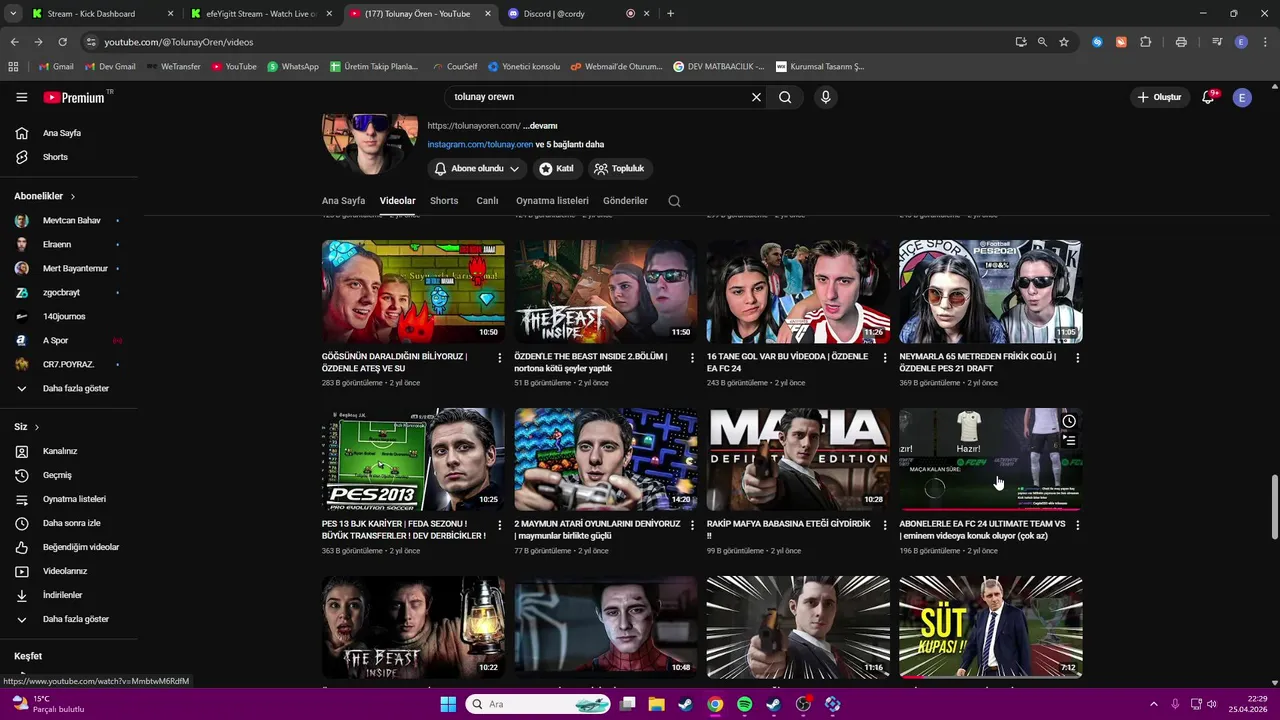Open YouTube notifications bell

[x=1208, y=97]
